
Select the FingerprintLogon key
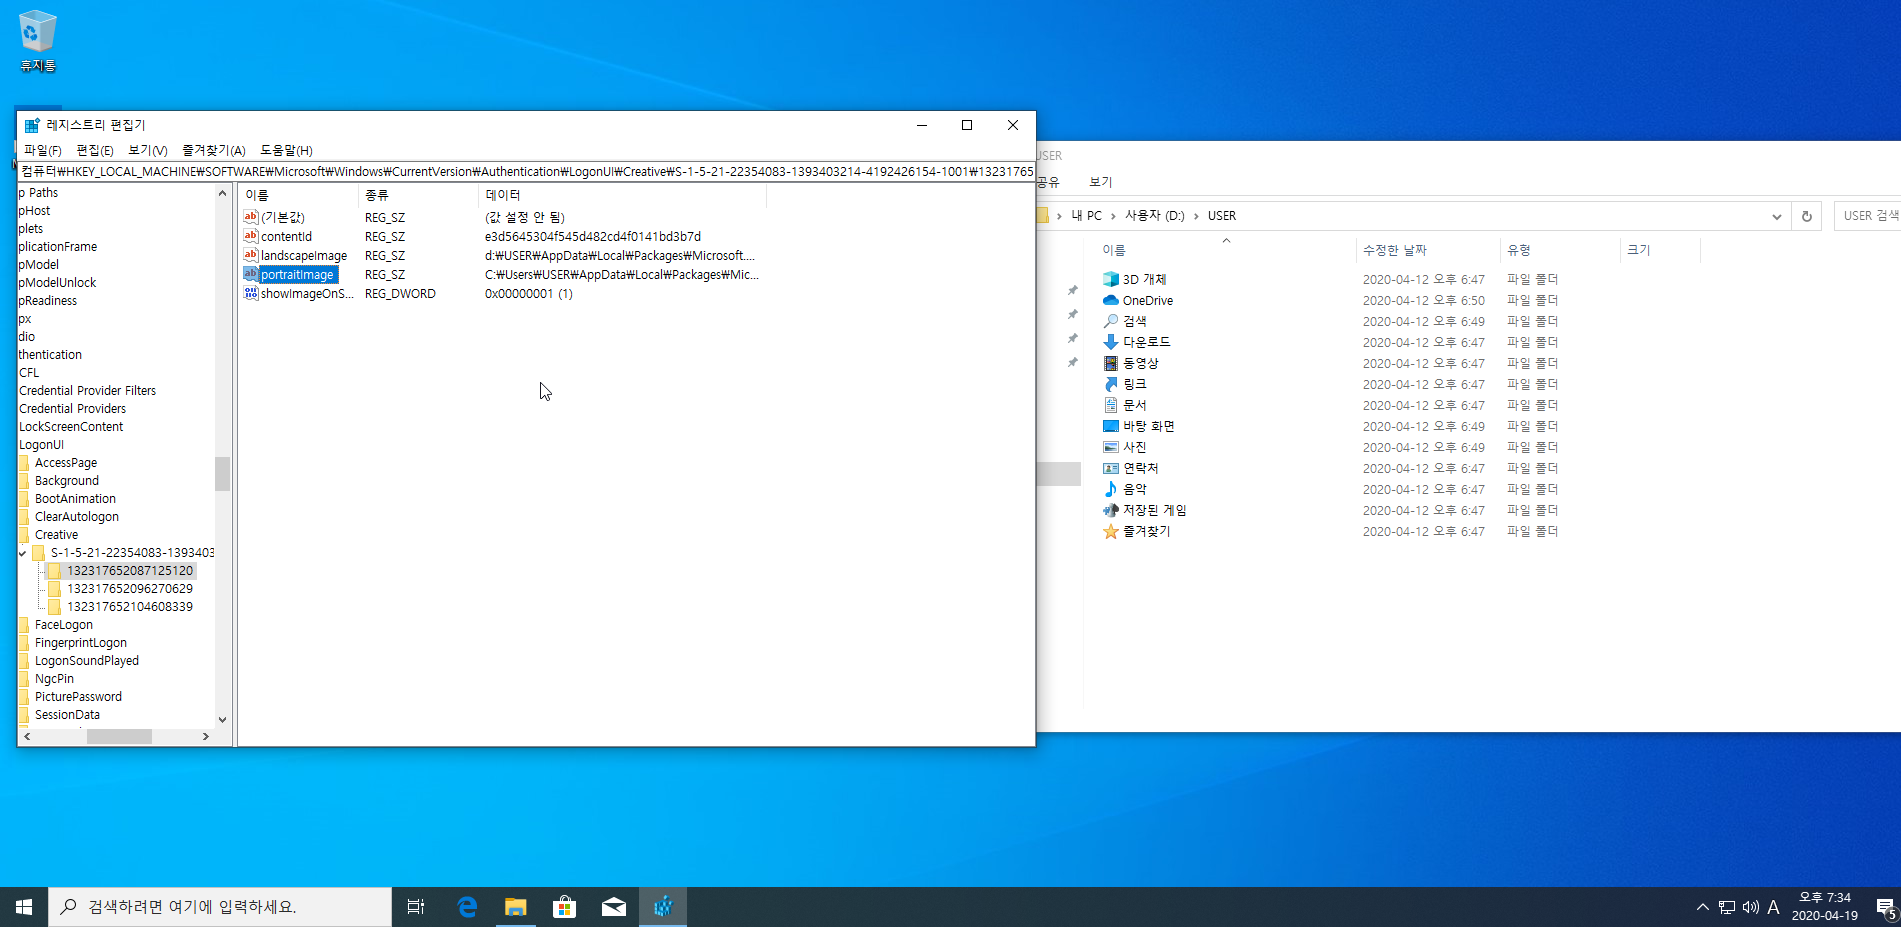coord(81,643)
